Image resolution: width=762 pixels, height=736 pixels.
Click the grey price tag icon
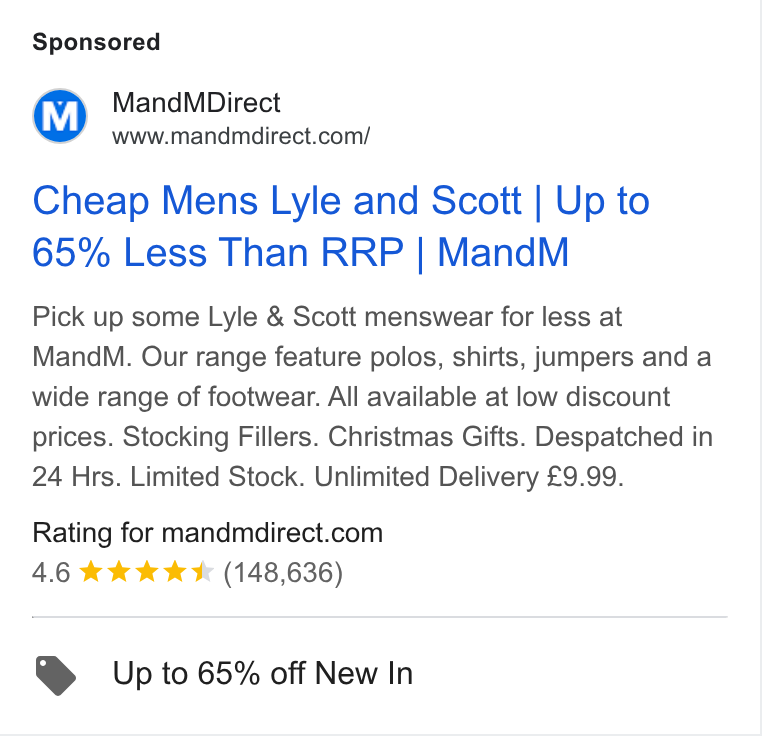(55, 675)
